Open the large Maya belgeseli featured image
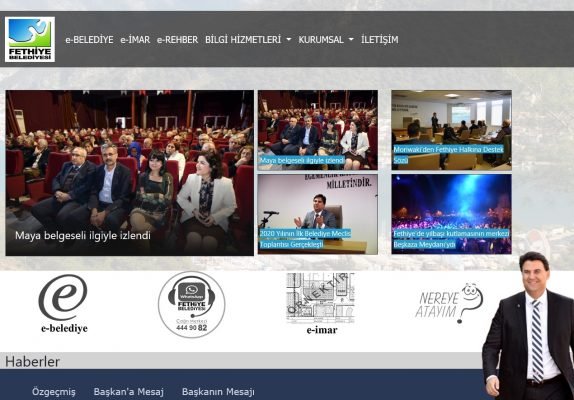 pos(130,173)
